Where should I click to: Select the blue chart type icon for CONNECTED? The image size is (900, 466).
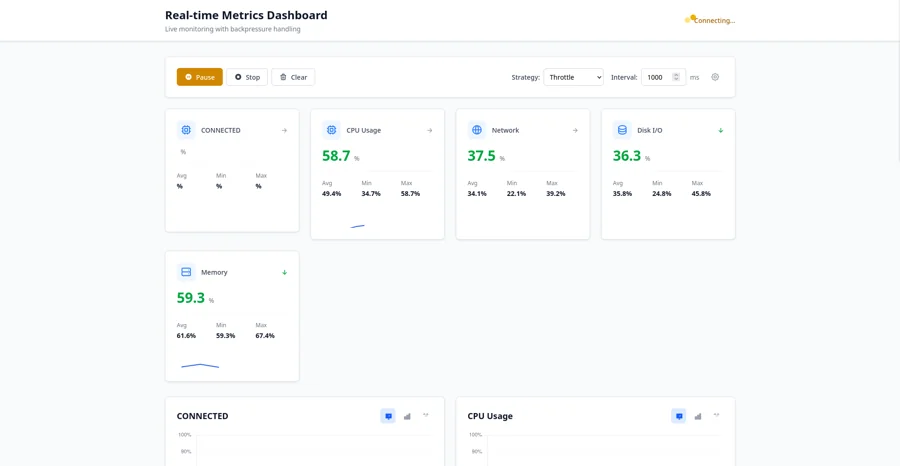pos(388,416)
